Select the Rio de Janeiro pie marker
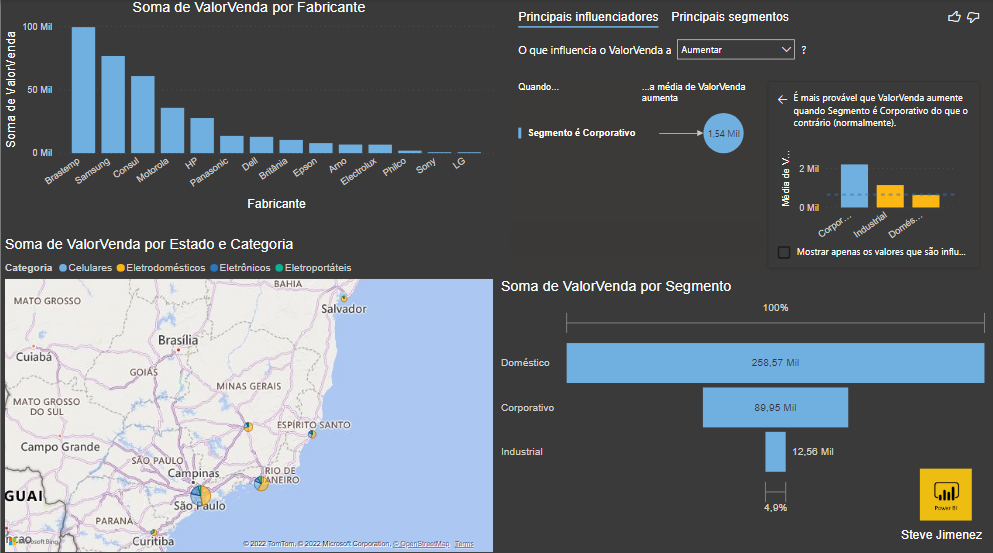This screenshot has height=553, width=993. click(261, 484)
